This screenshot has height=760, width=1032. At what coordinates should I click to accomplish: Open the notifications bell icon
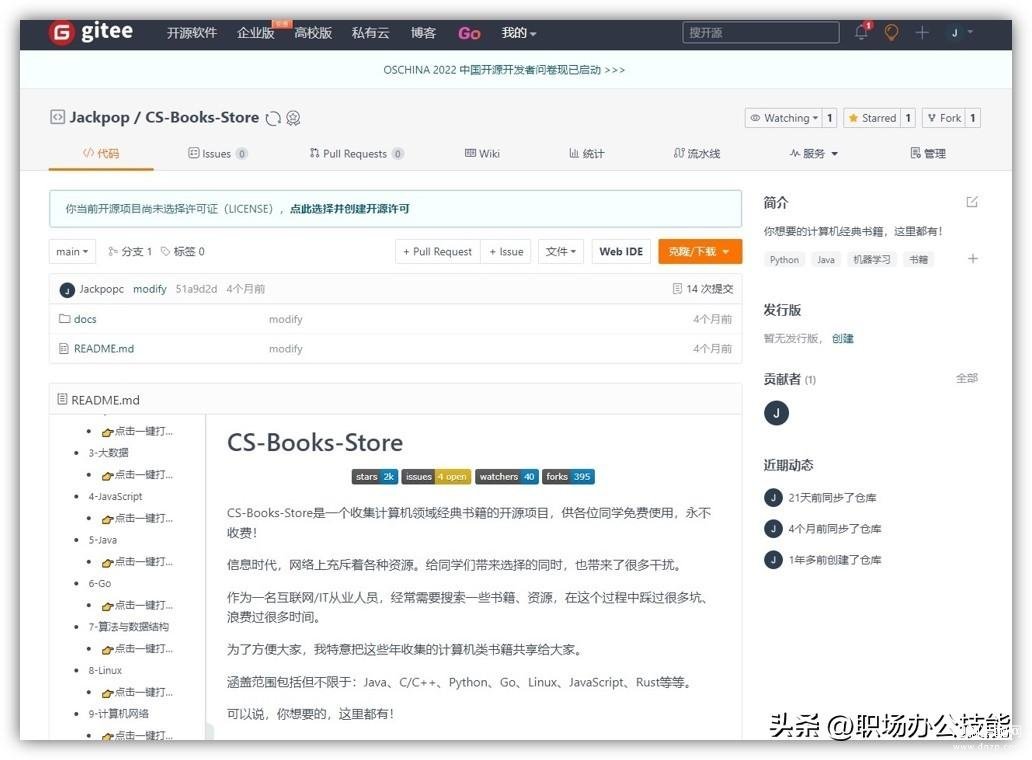click(x=861, y=32)
